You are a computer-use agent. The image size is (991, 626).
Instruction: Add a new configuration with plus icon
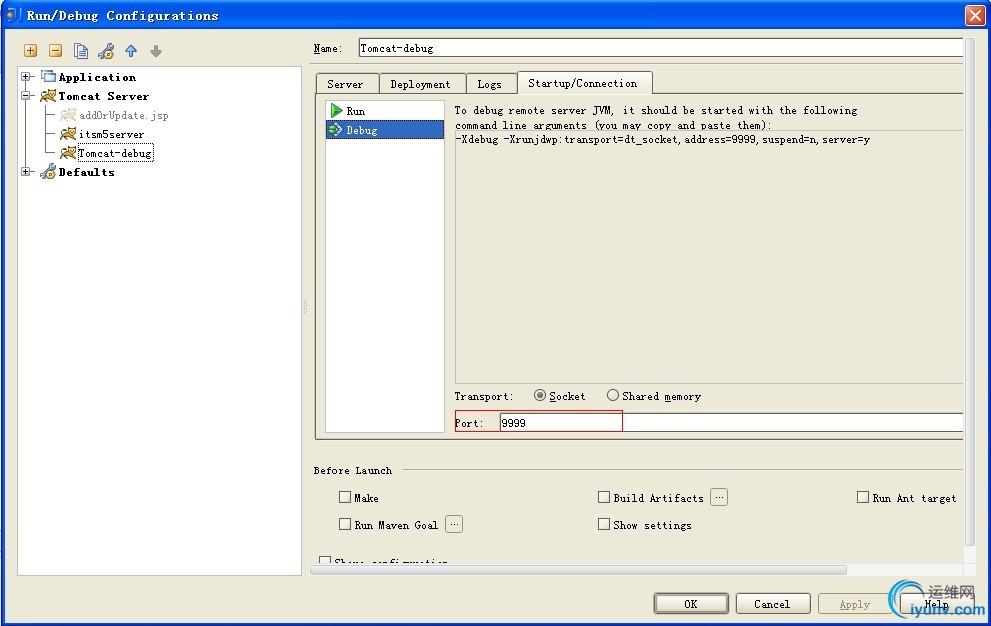(x=30, y=51)
